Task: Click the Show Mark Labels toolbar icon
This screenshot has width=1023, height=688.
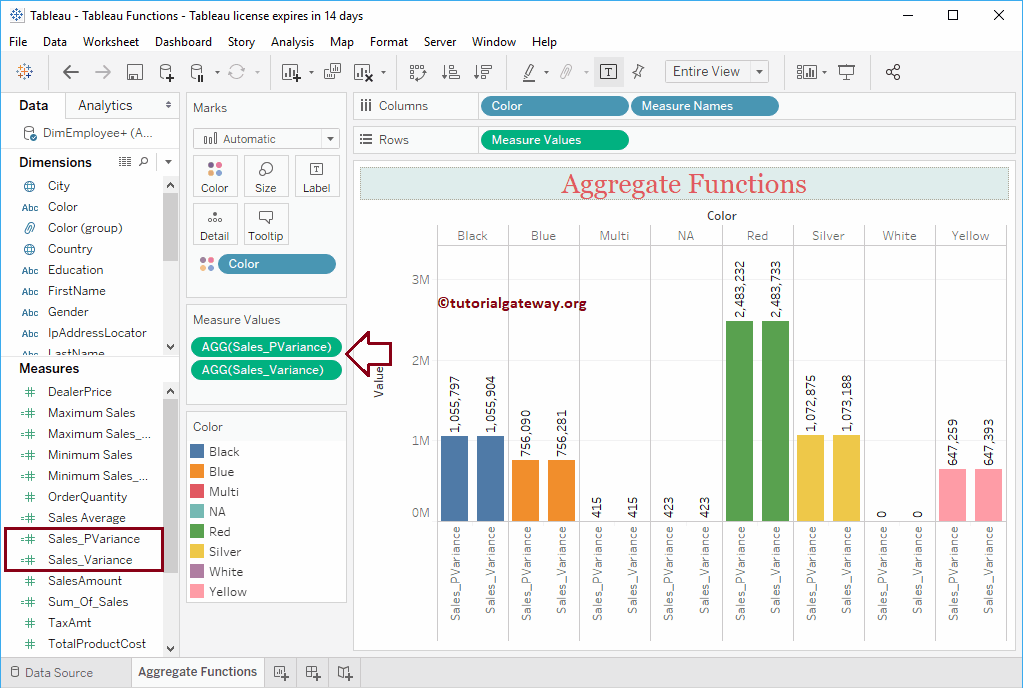Action: click(608, 72)
